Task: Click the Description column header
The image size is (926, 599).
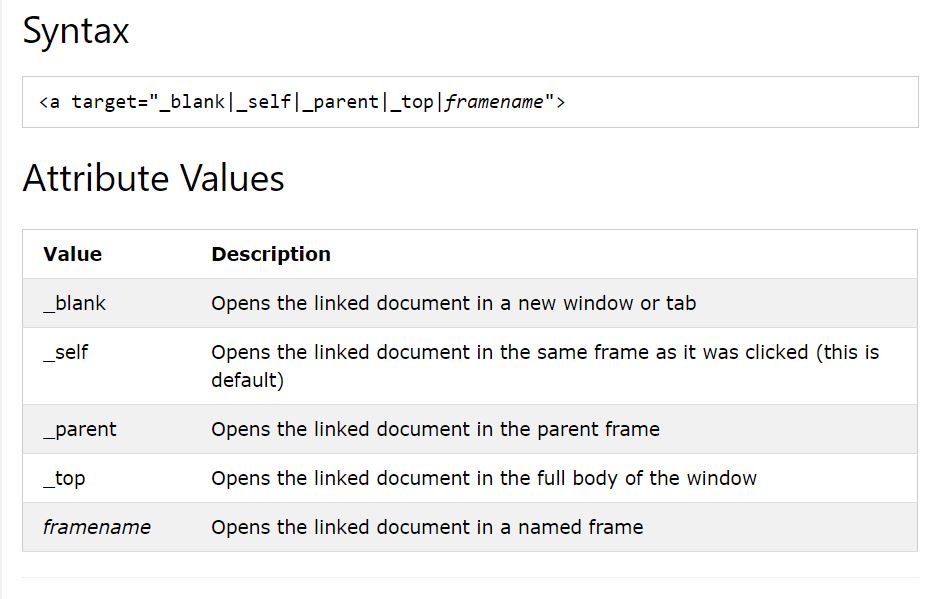Action: [270, 254]
